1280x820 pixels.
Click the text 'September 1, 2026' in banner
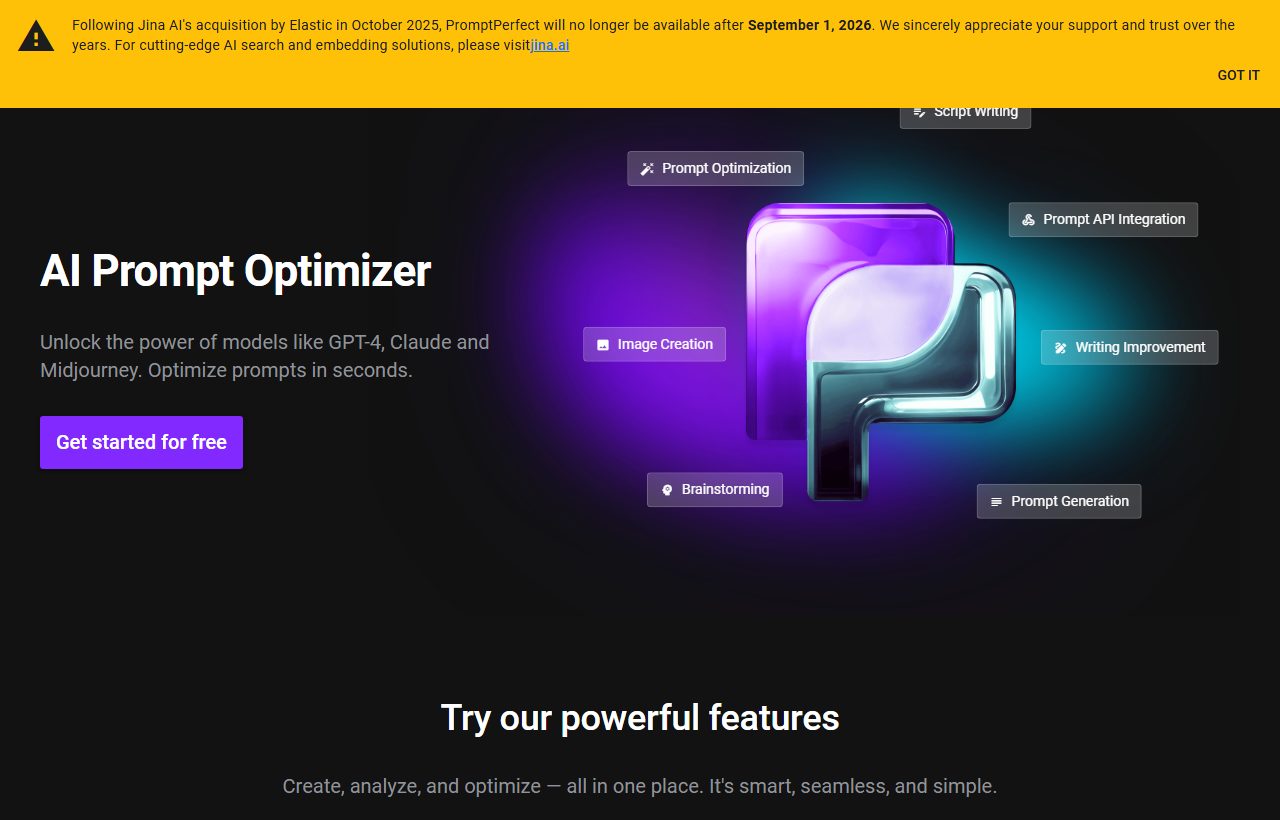pos(810,25)
